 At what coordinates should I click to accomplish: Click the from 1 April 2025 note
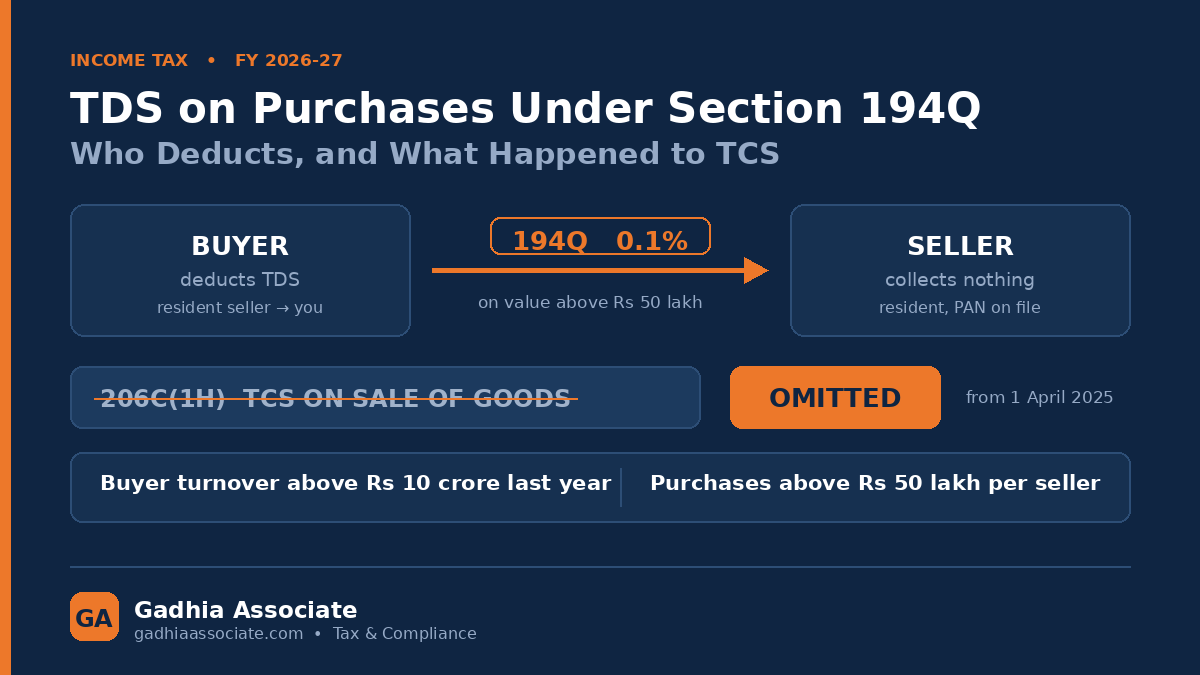(x=1039, y=398)
